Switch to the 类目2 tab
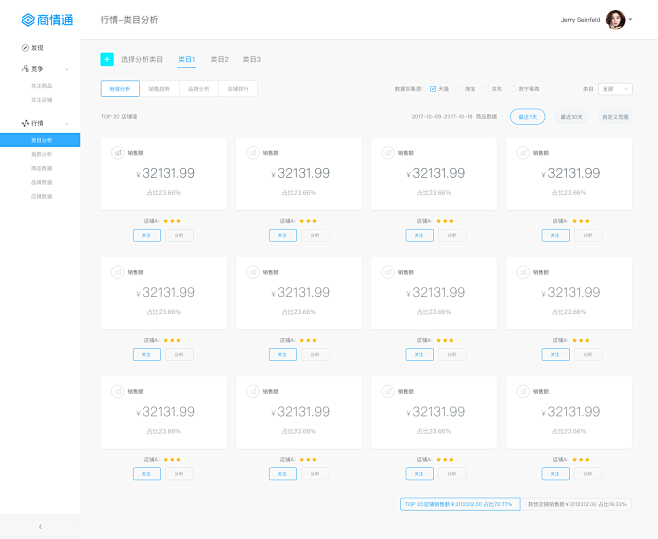The height and width of the screenshot is (539, 658). 219,60
